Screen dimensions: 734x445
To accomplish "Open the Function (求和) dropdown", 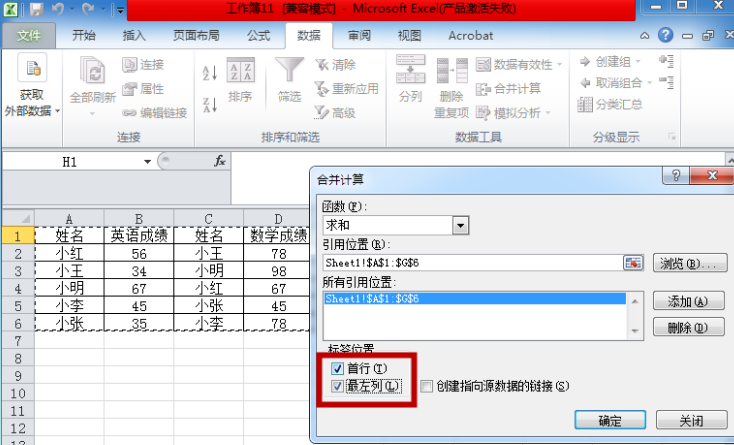I will pyautogui.click(x=460, y=226).
